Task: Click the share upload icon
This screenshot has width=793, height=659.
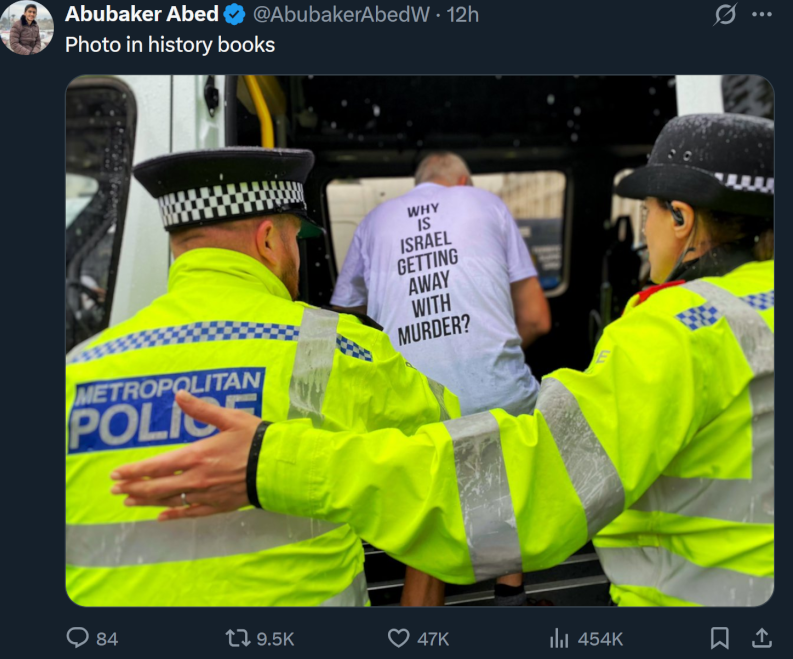Action: tap(761, 638)
